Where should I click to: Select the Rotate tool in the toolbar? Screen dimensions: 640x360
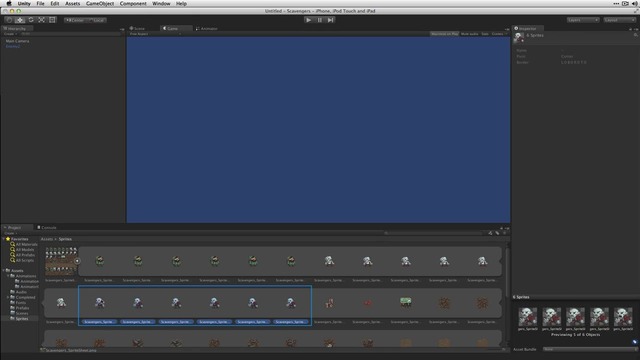point(31,20)
